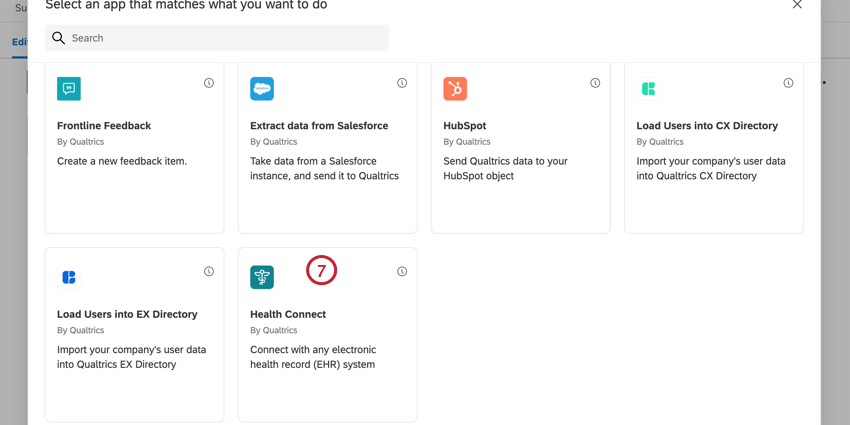
Task: Click the Health Connect caduceus icon
Action: pyautogui.click(x=262, y=277)
